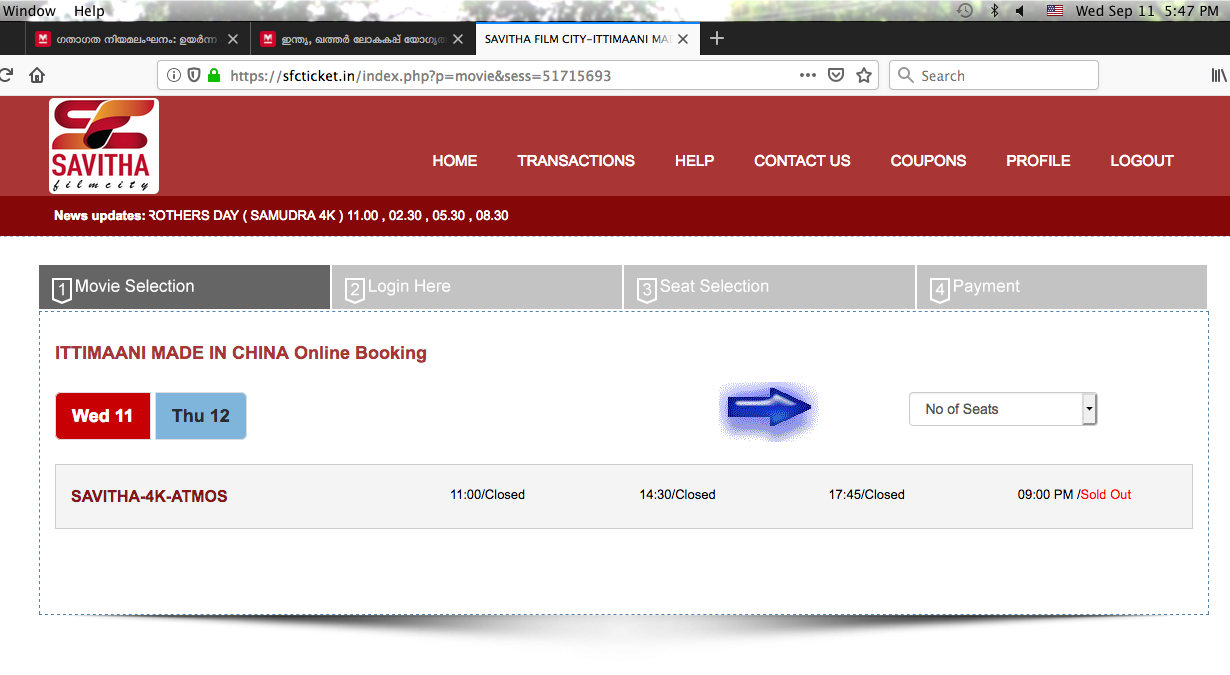Click date and time in menu bar

1148,10
